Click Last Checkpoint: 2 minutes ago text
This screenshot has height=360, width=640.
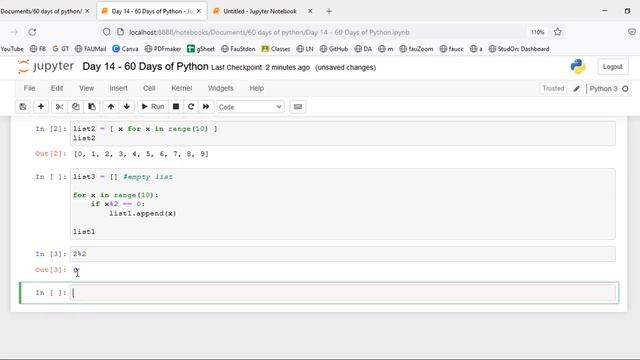point(260,67)
